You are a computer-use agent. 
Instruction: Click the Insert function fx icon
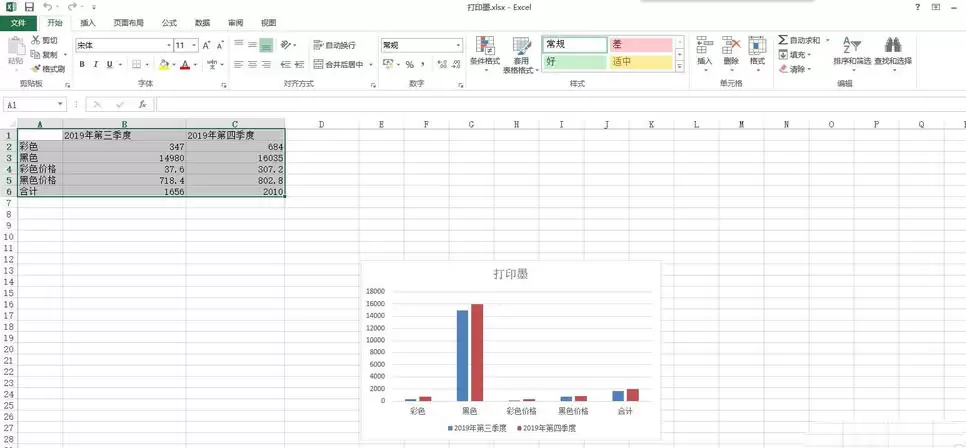click(143, 104)
